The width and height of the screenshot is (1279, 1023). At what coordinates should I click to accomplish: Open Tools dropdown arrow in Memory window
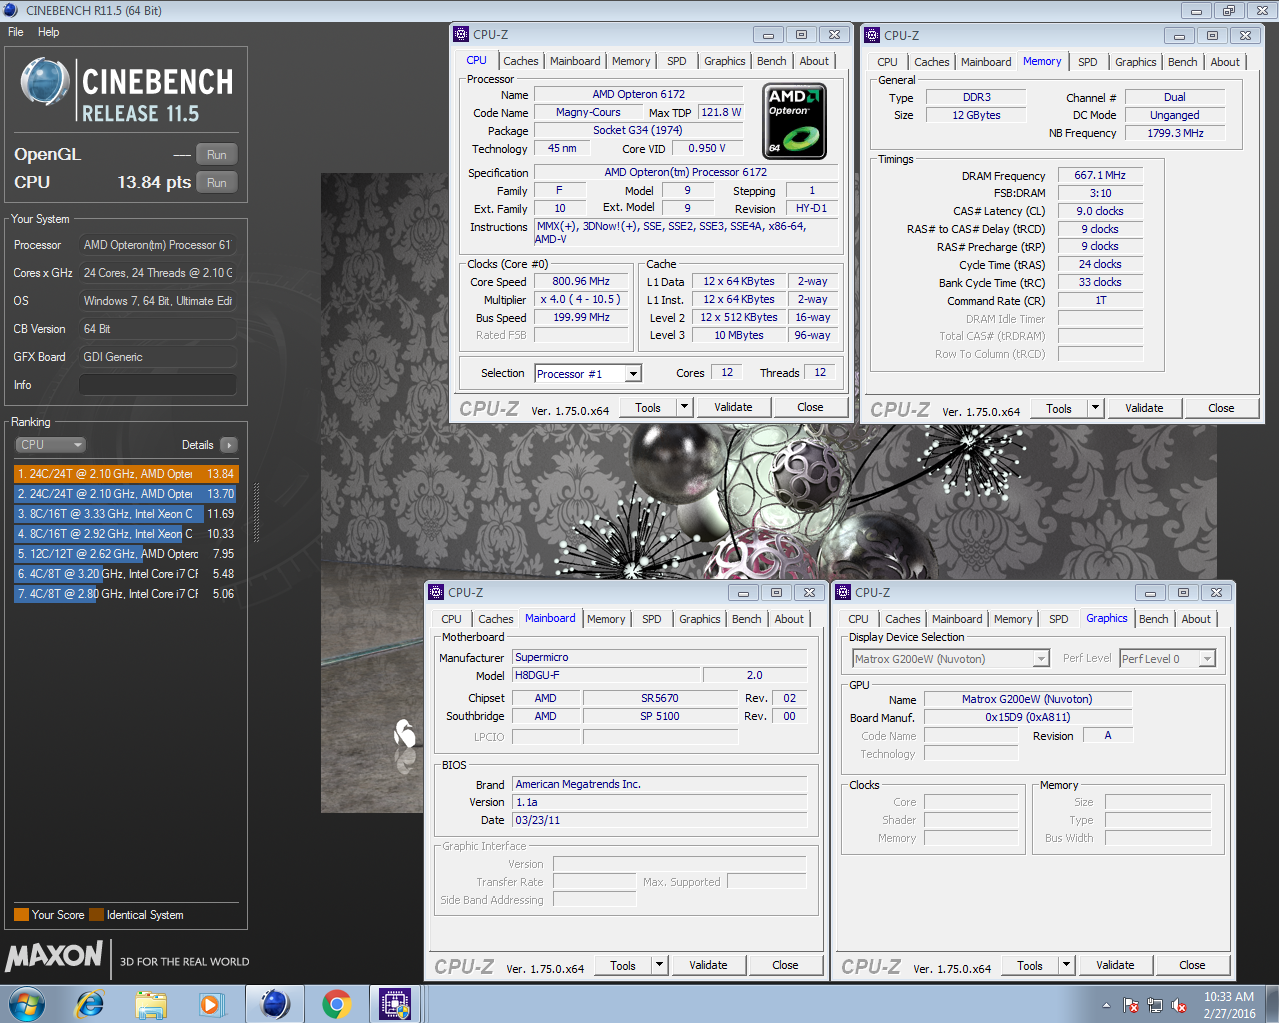1095,408
